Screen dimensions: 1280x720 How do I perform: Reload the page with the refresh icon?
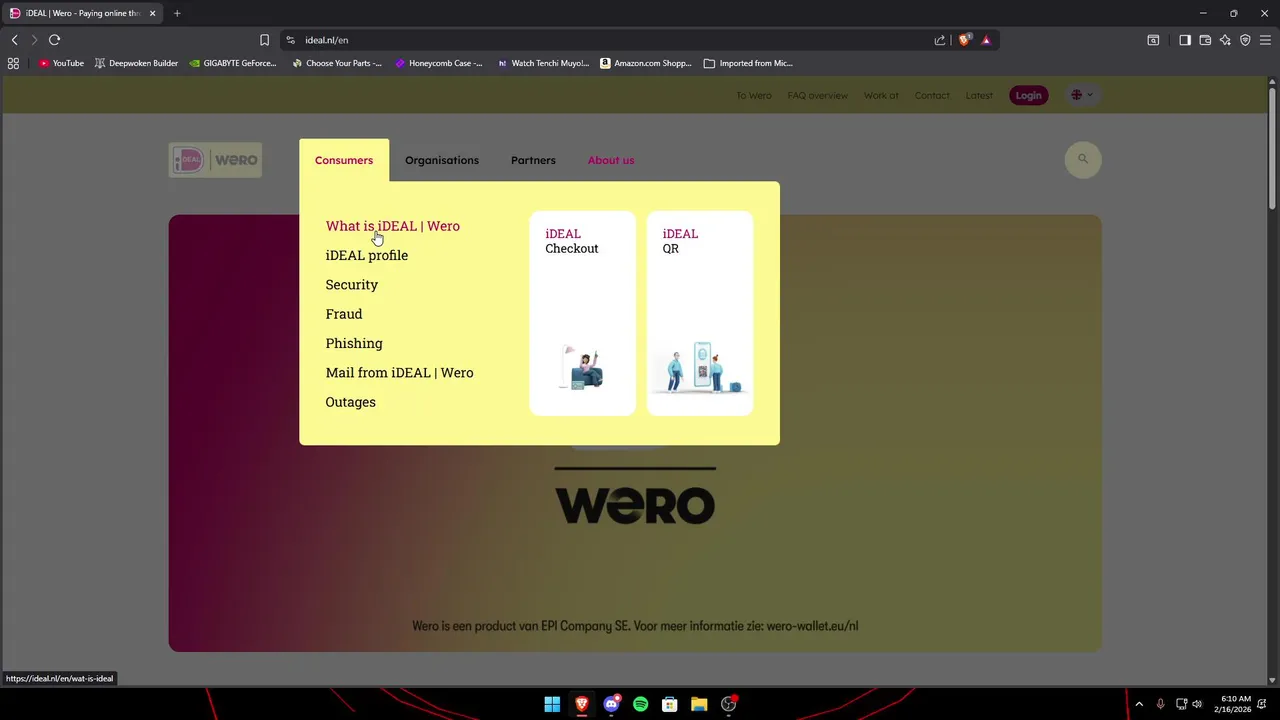point(54,40)
